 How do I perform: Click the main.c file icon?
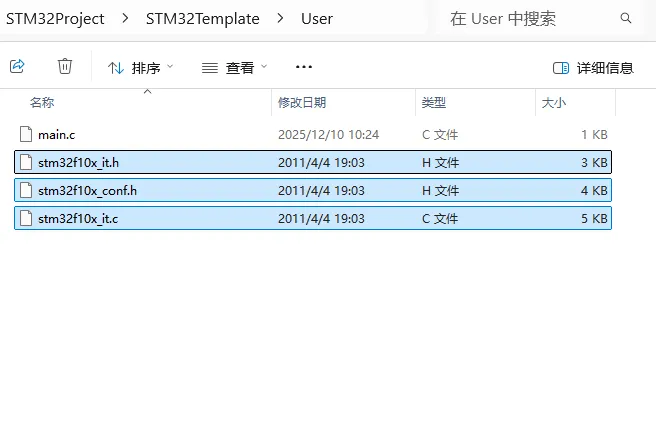coord(27,134)
